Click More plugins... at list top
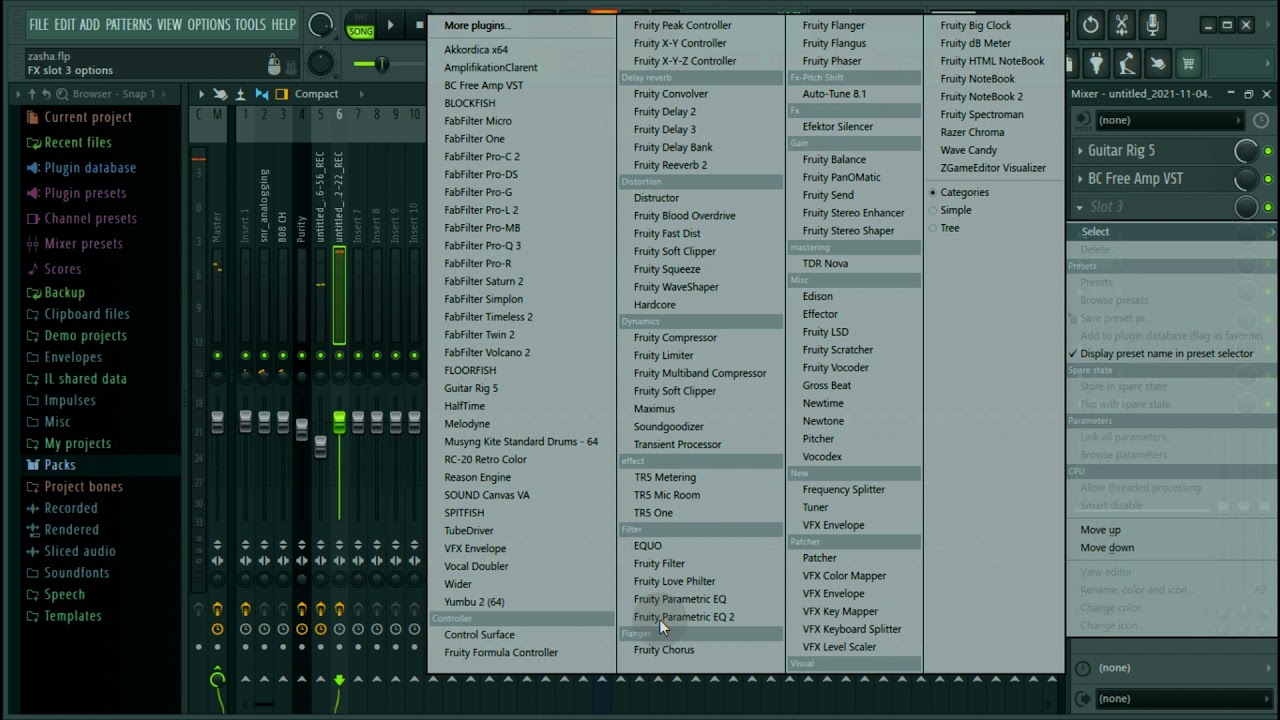 [x=477, y=26]
